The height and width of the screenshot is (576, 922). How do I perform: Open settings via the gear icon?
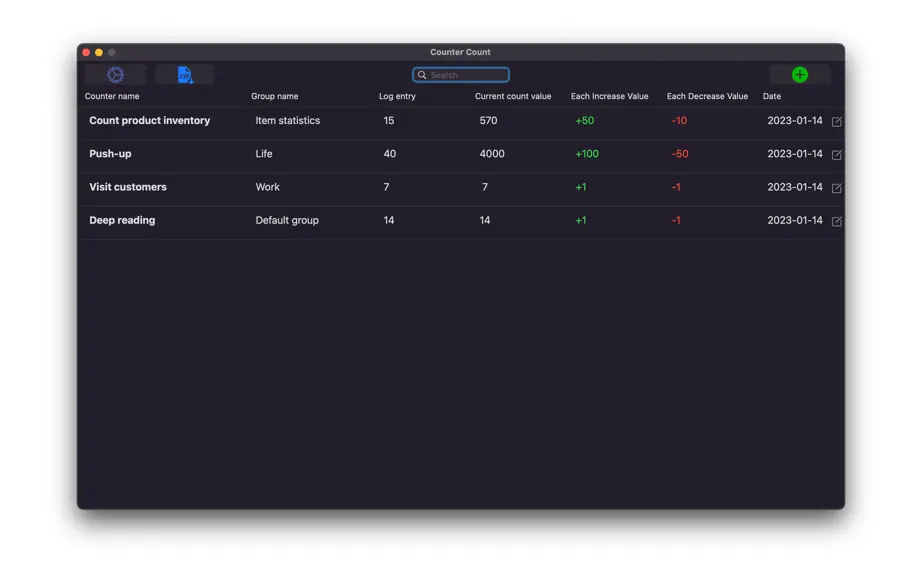pyautogui.click(x=115, y=75)
